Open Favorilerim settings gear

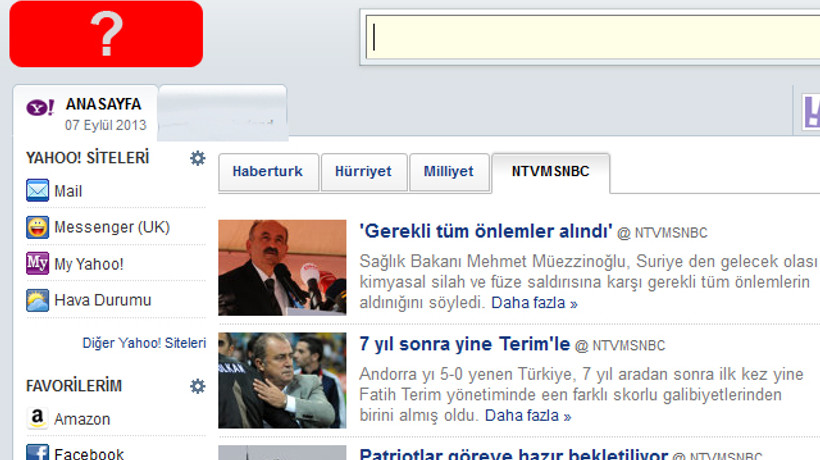pyautogui.click(x=198, y=386)
